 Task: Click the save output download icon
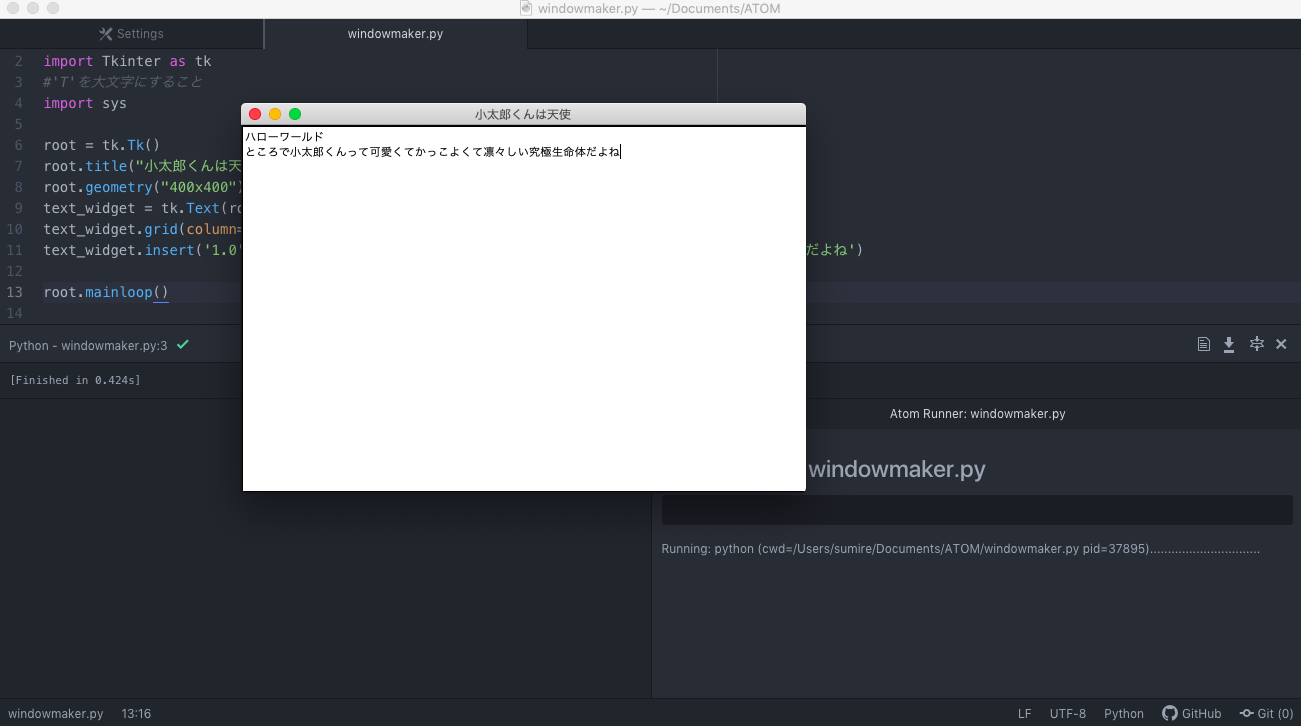coord(1229,344)
